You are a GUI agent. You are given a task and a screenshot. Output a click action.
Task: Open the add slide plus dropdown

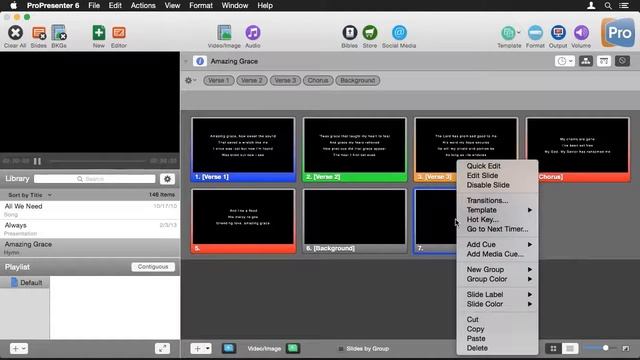[201, 348]
